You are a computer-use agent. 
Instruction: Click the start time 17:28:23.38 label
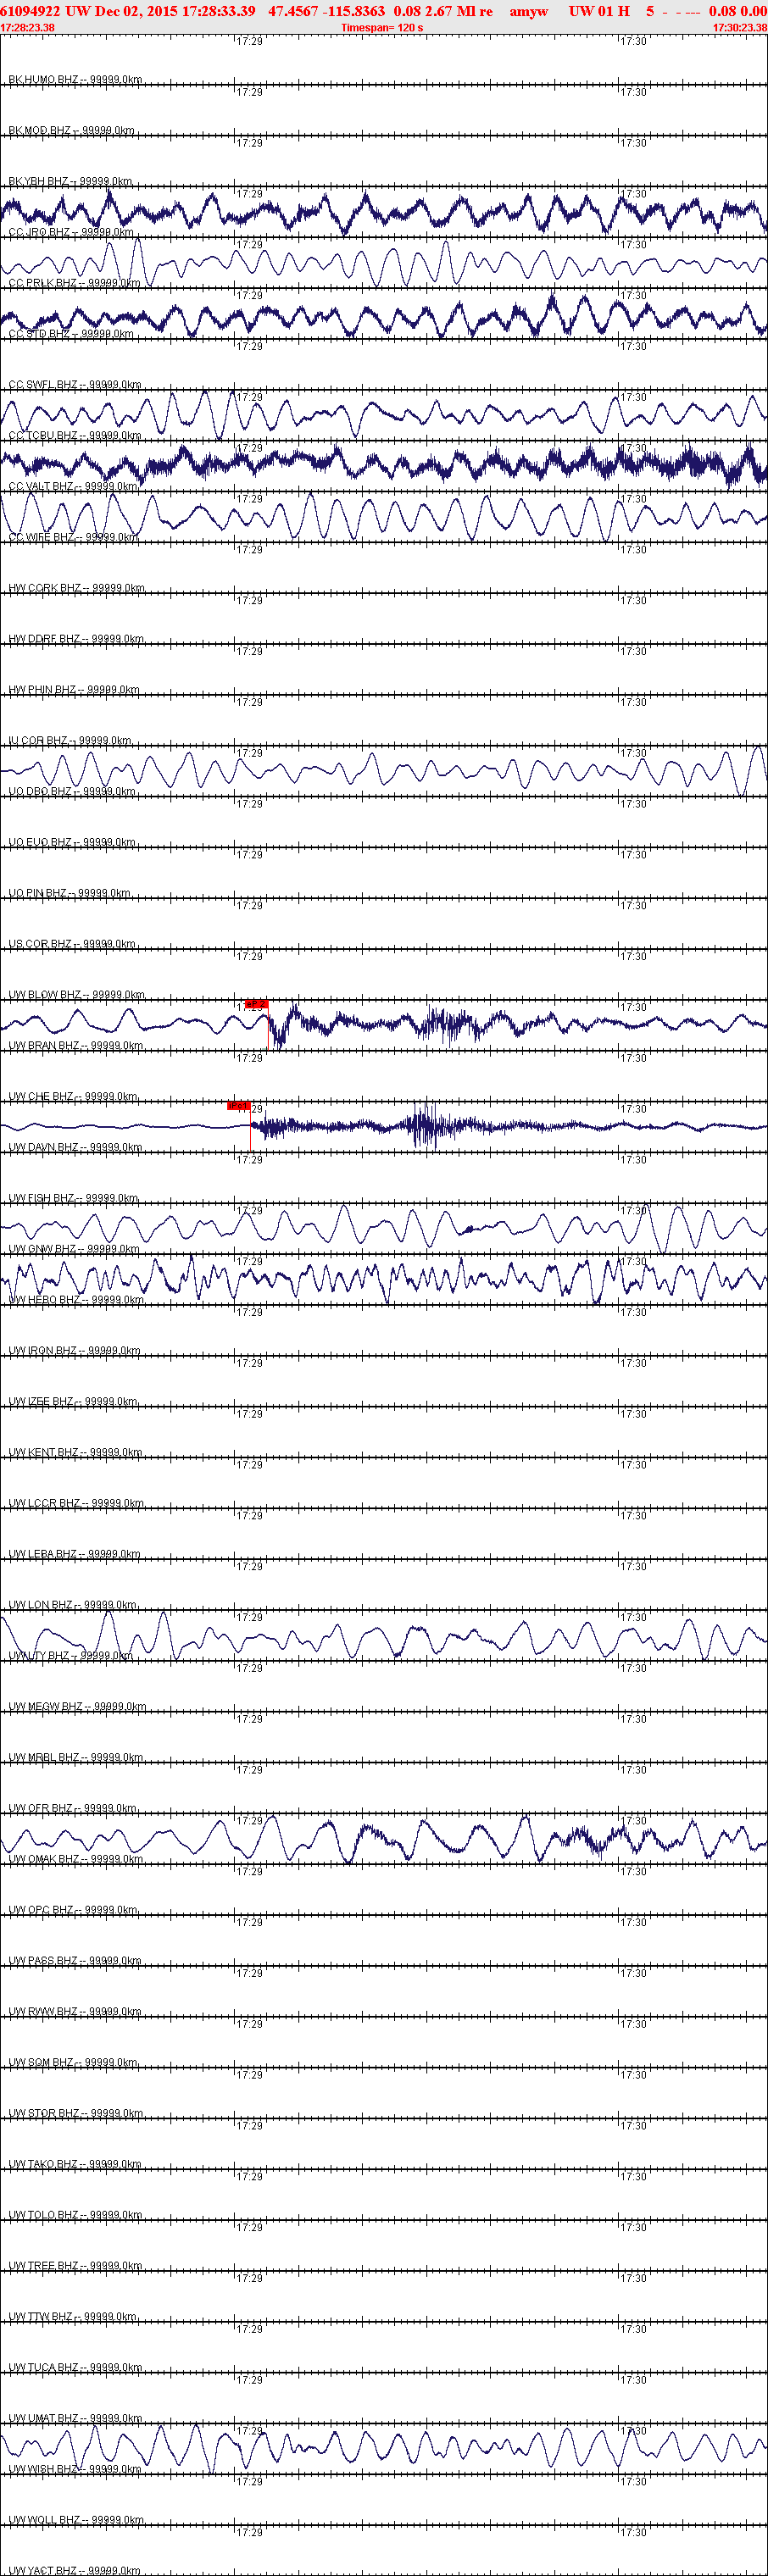pos(28,28)
